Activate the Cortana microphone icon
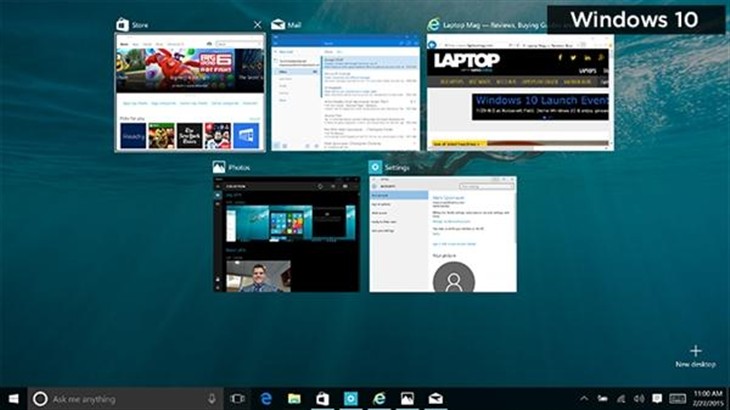This screenshot has width=730, height=410. point(212,399)
